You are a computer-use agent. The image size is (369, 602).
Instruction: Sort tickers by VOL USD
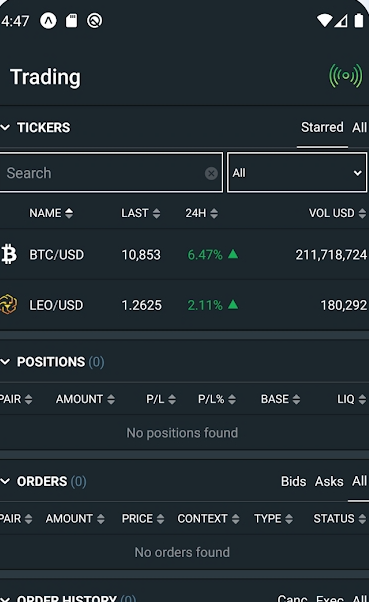(337, 213)
